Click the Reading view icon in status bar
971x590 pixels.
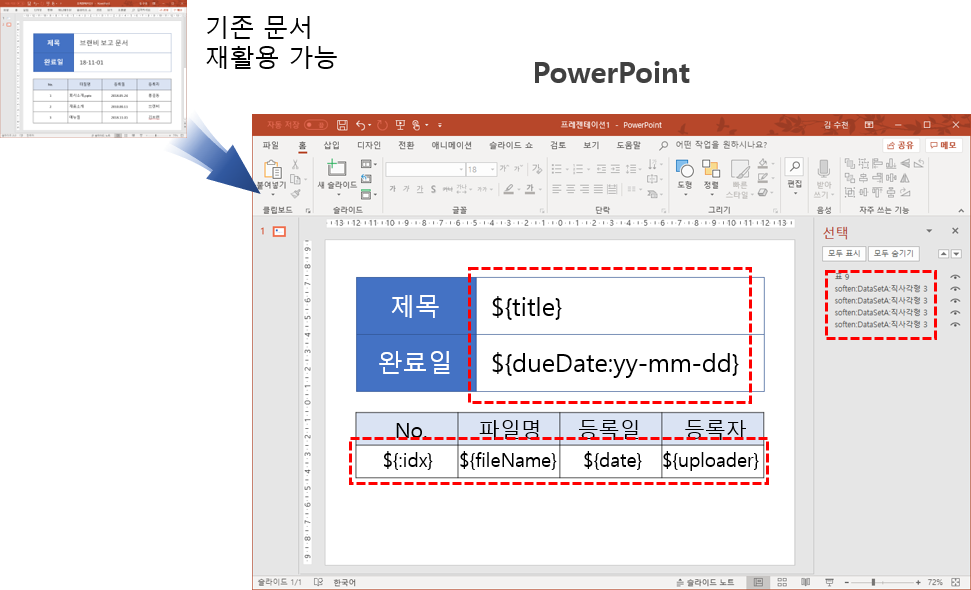pyautogui.click(x=805, y=582)
